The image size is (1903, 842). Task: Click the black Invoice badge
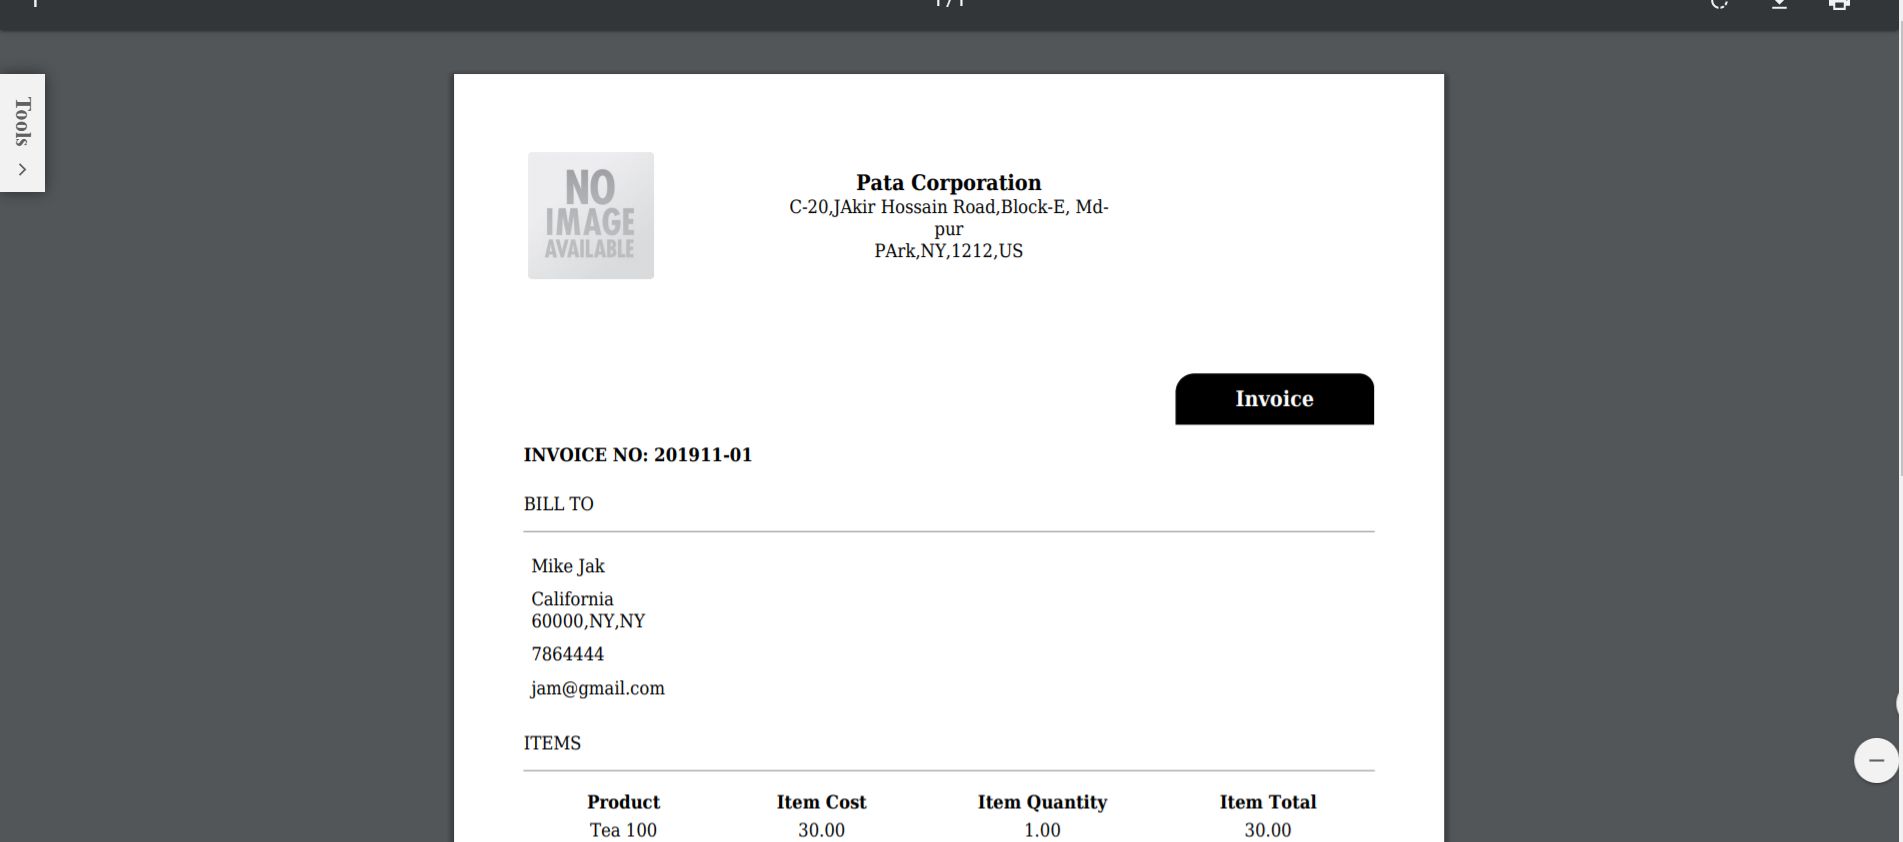[1274, 399]
